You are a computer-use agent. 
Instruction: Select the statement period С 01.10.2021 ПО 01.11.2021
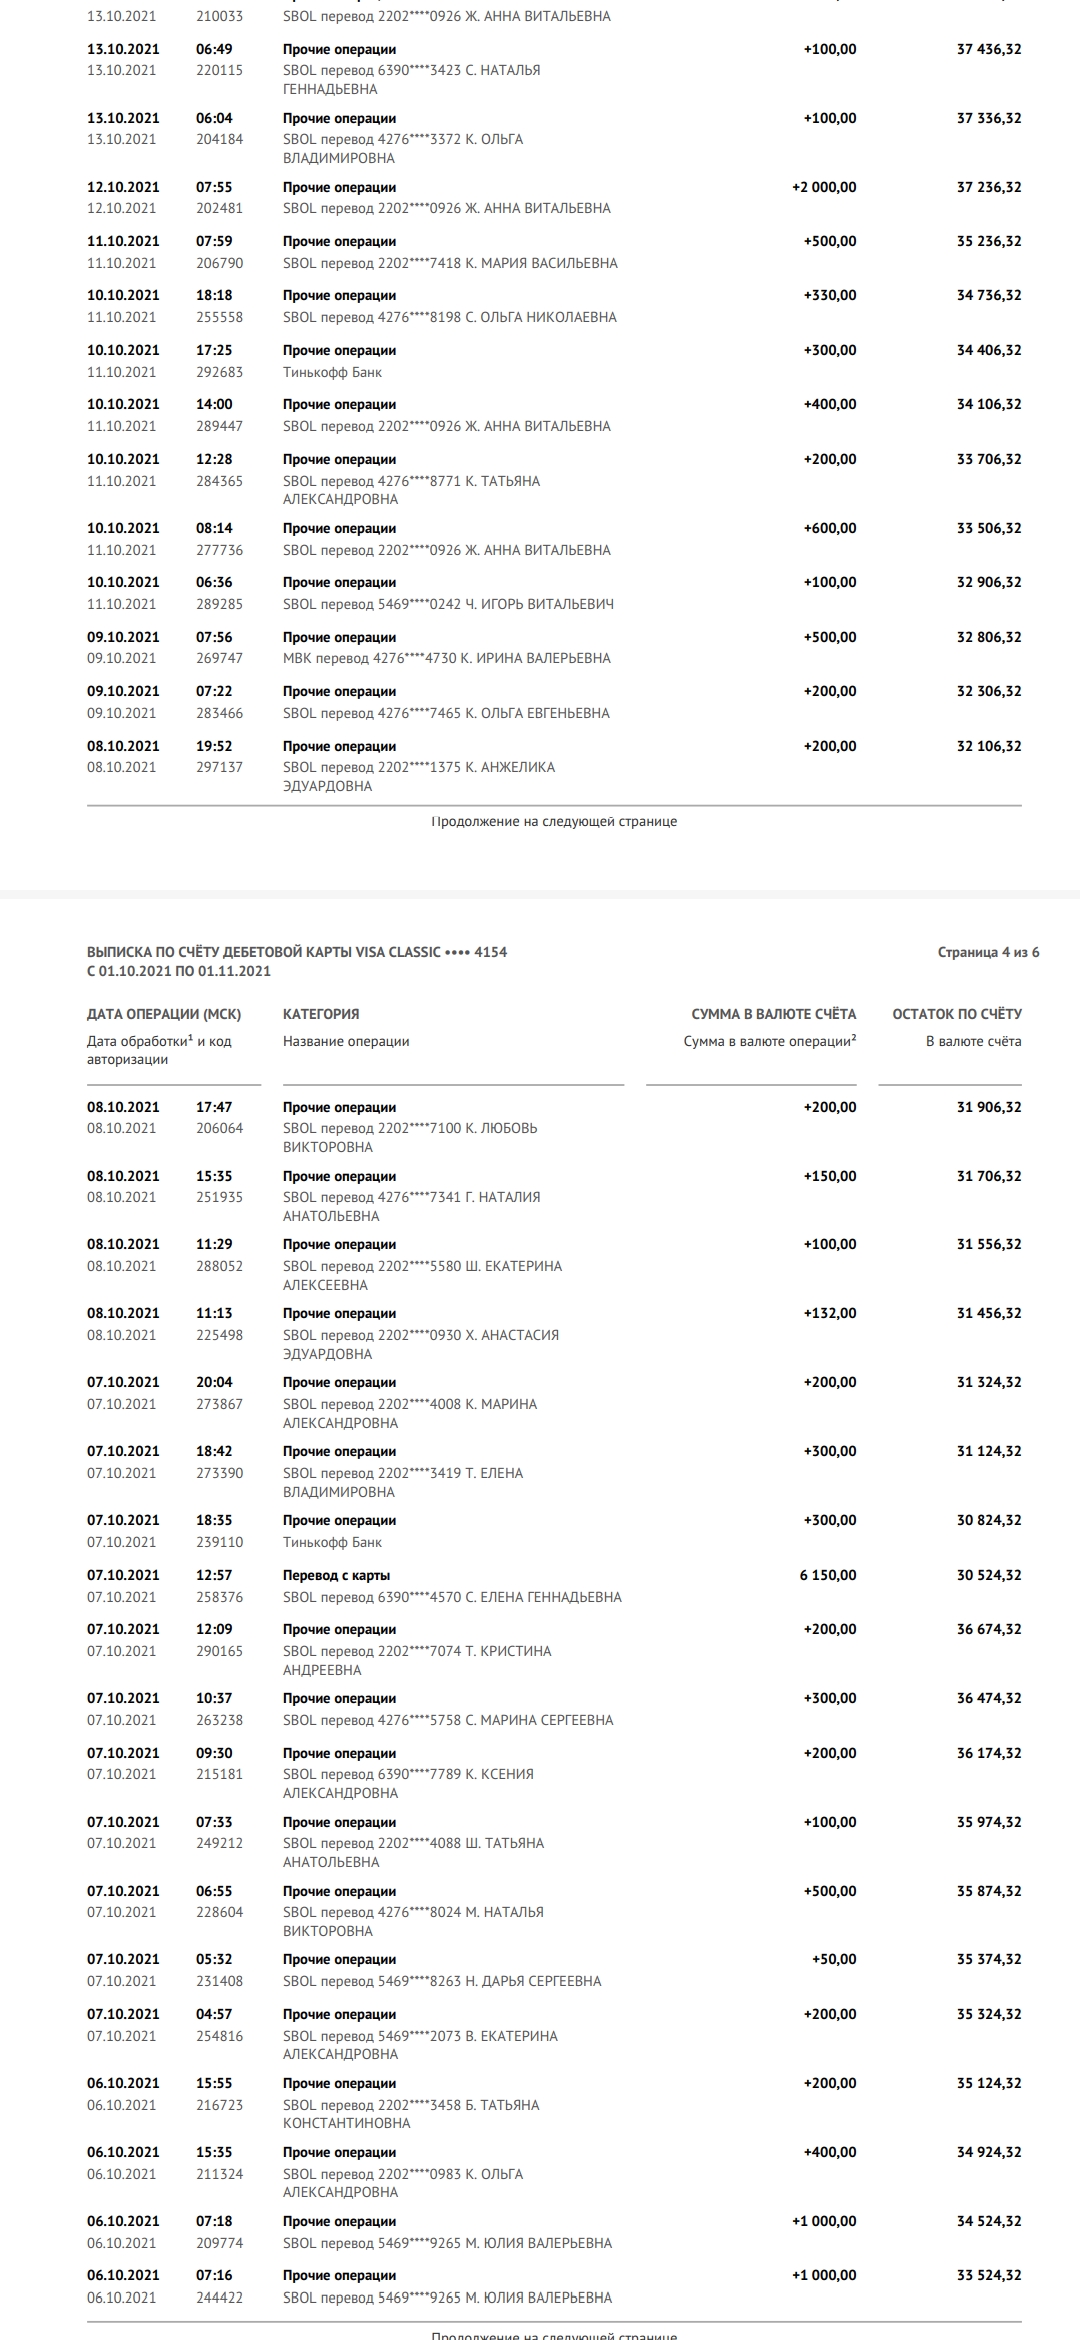pos(179,971)
